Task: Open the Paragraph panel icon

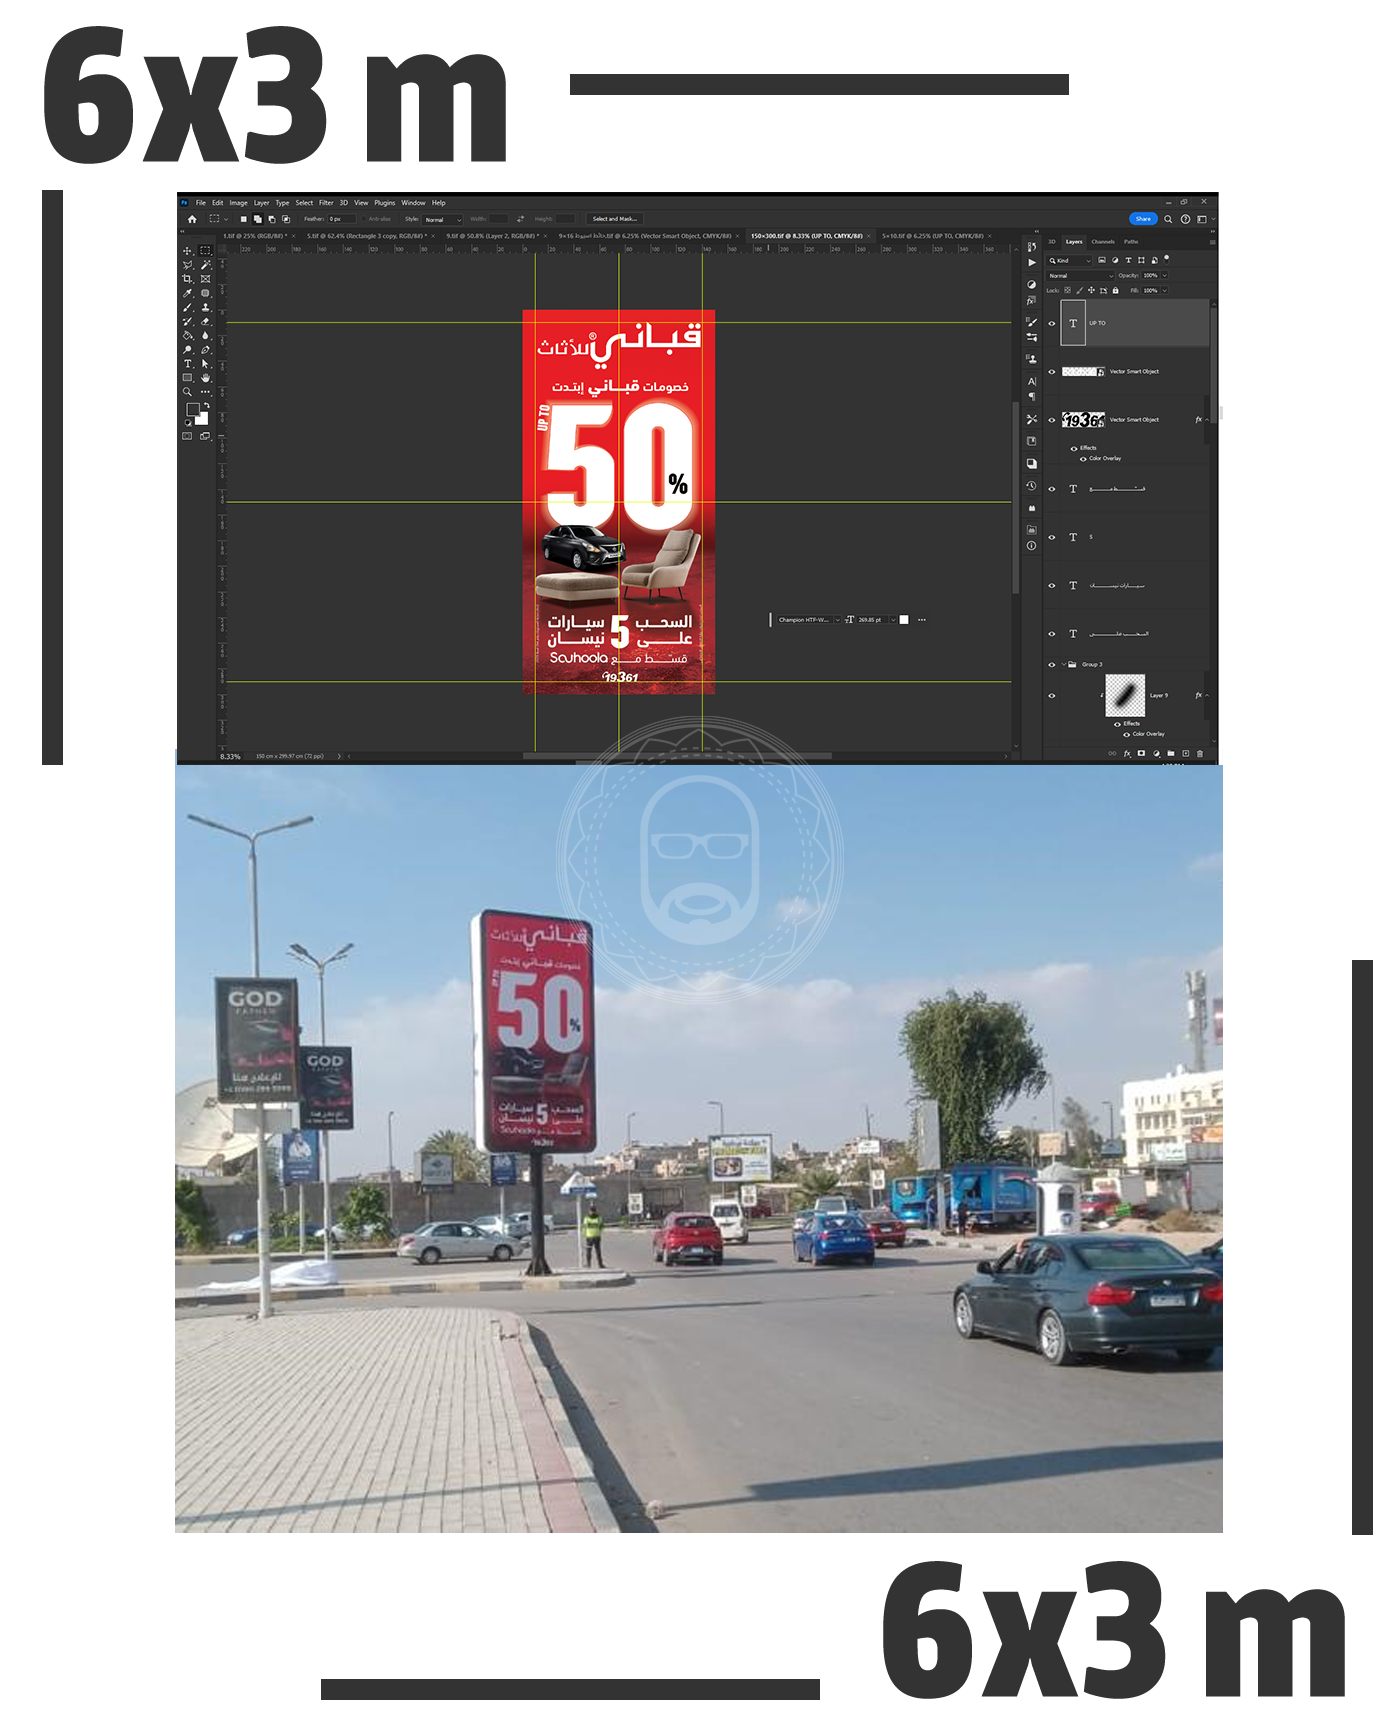Action: (1032, 396)
